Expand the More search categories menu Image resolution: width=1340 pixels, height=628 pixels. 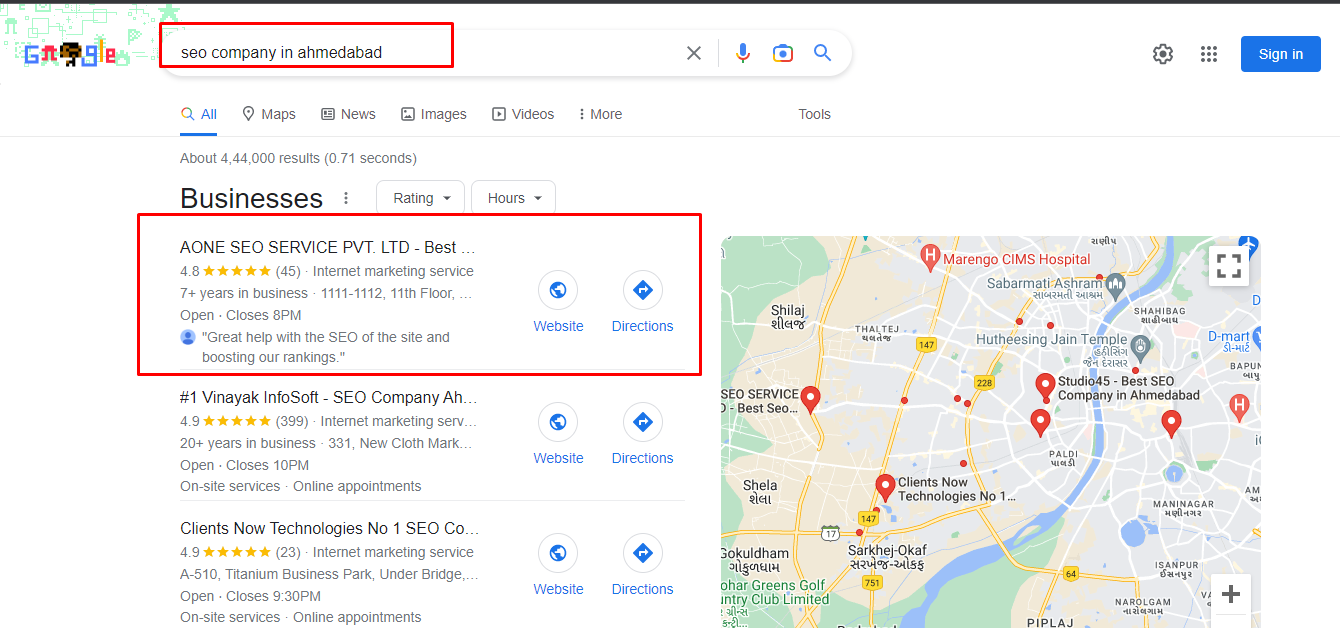pos(600,114)
